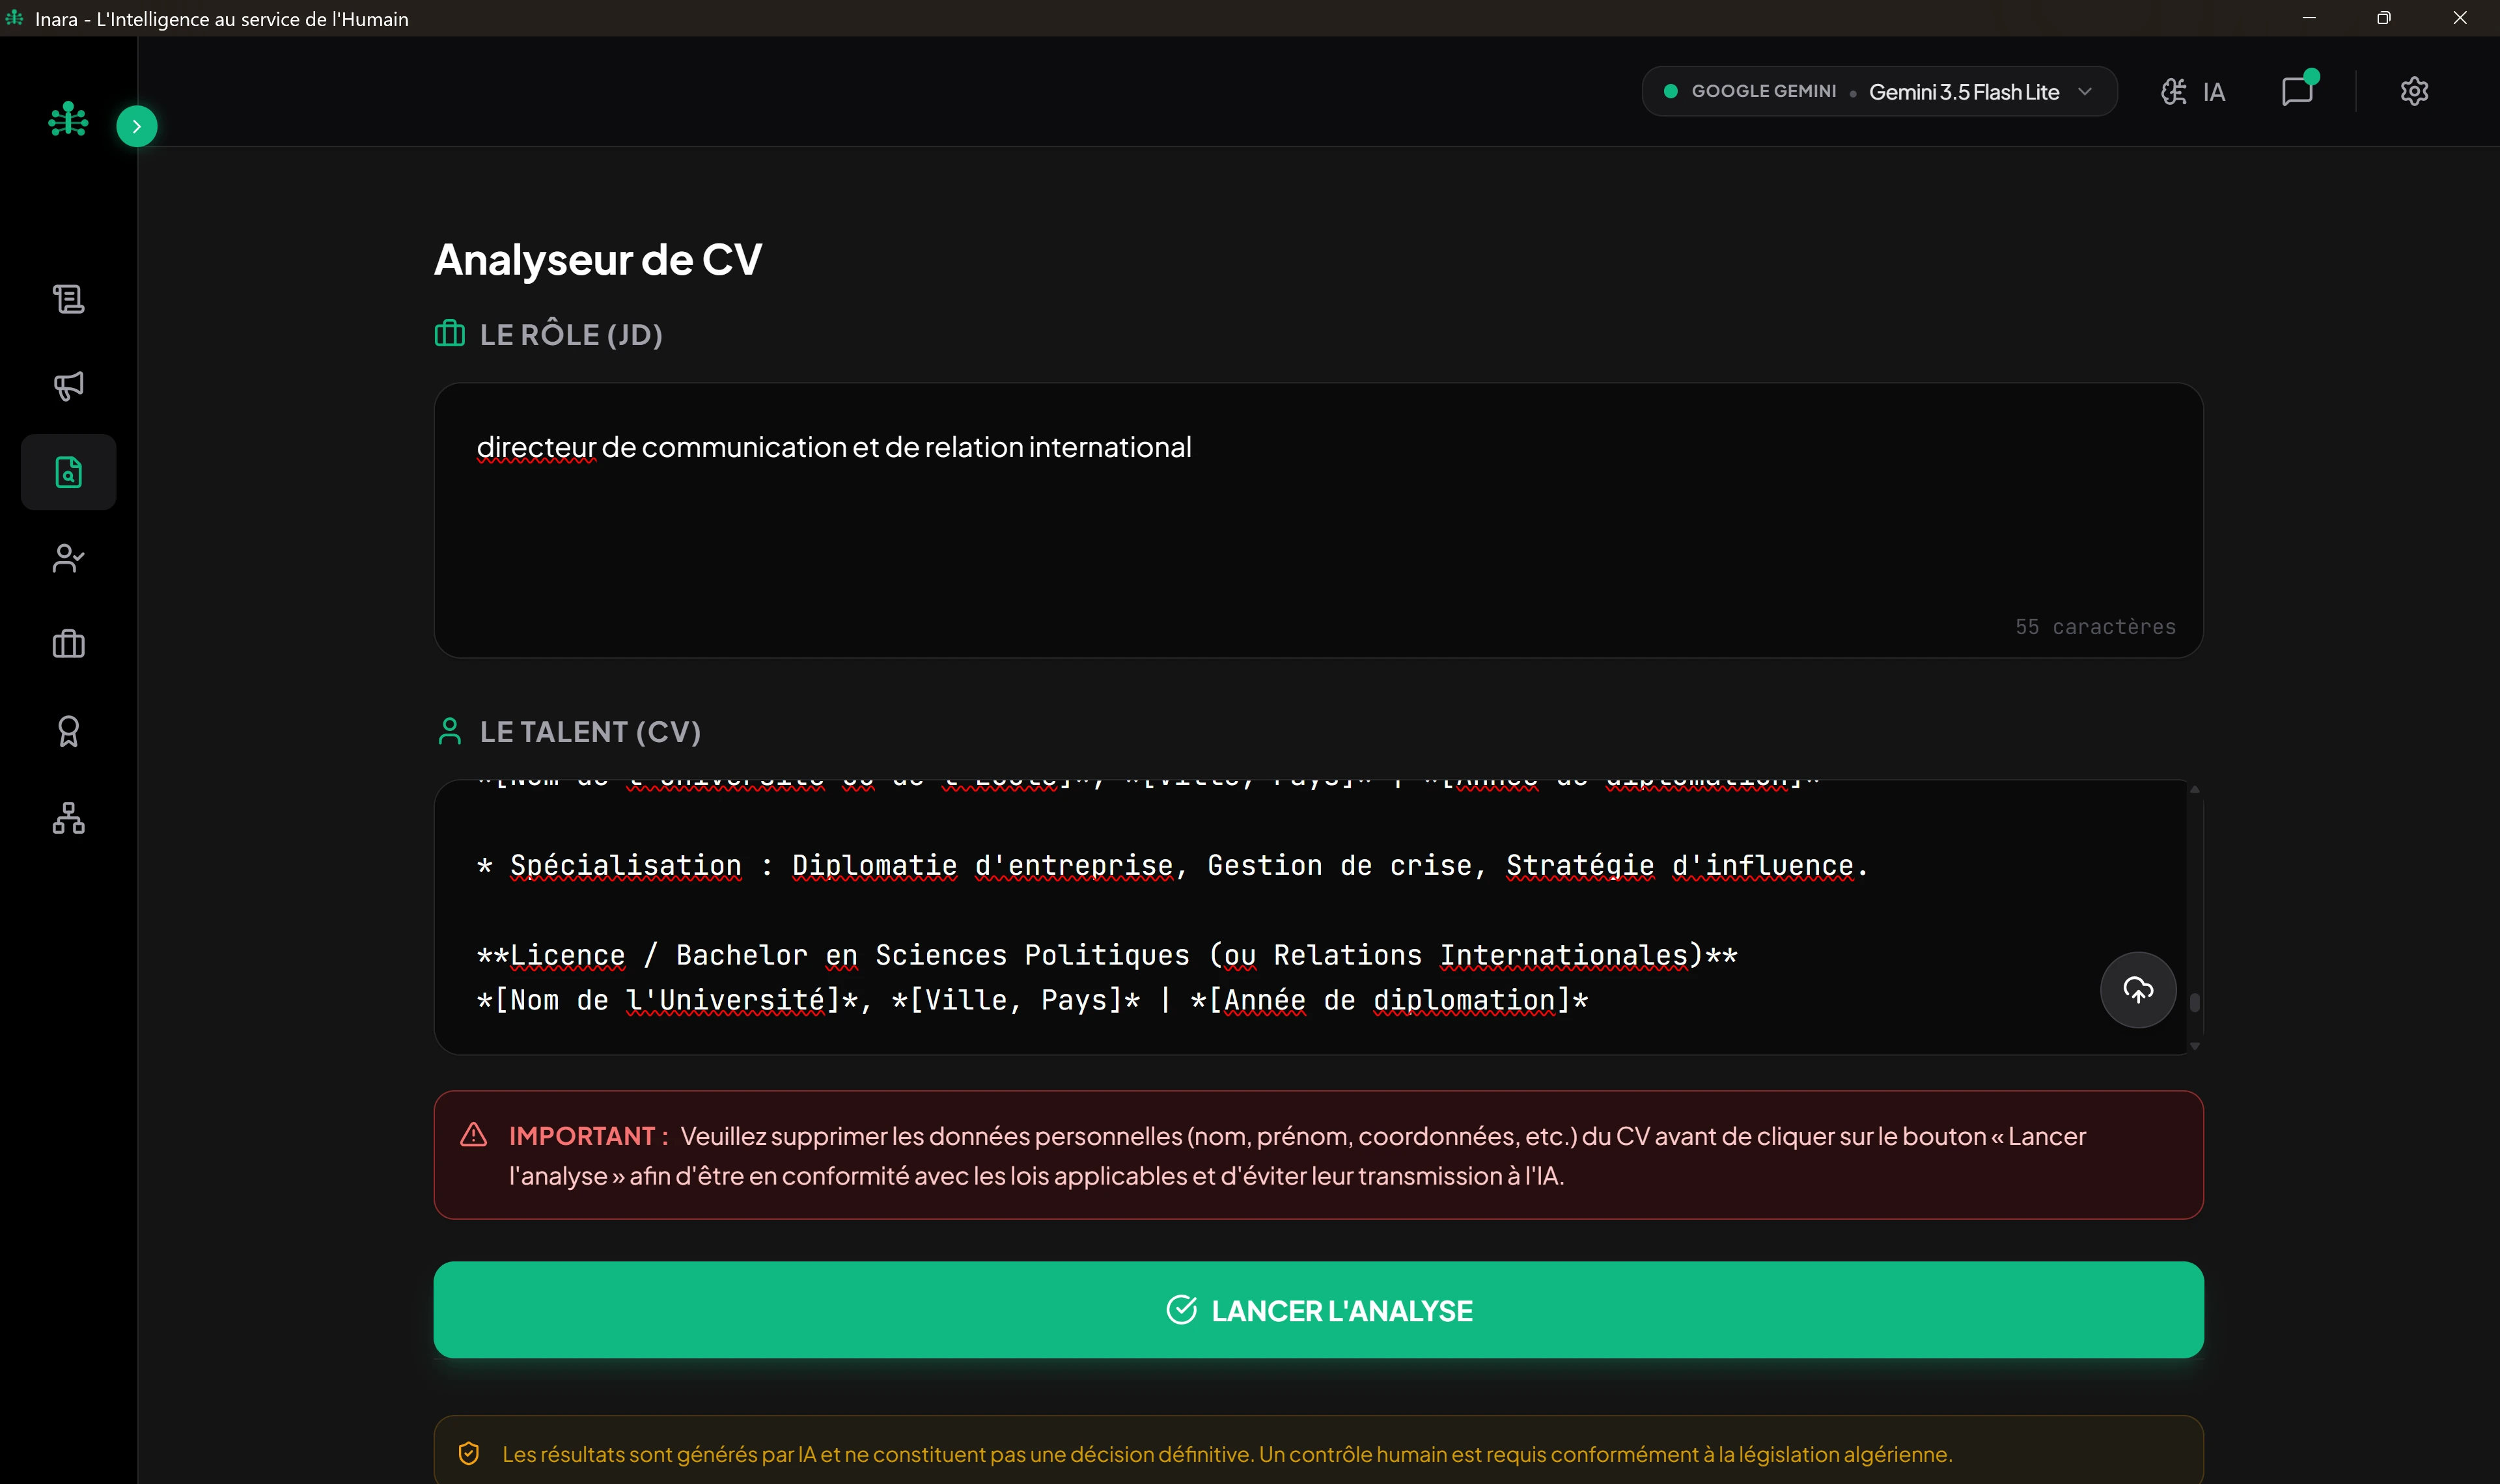Viewport: 2500px width, 1484px height.
Task: Open the award ribbon sidebar icon
Action: (x=68, y=731)
